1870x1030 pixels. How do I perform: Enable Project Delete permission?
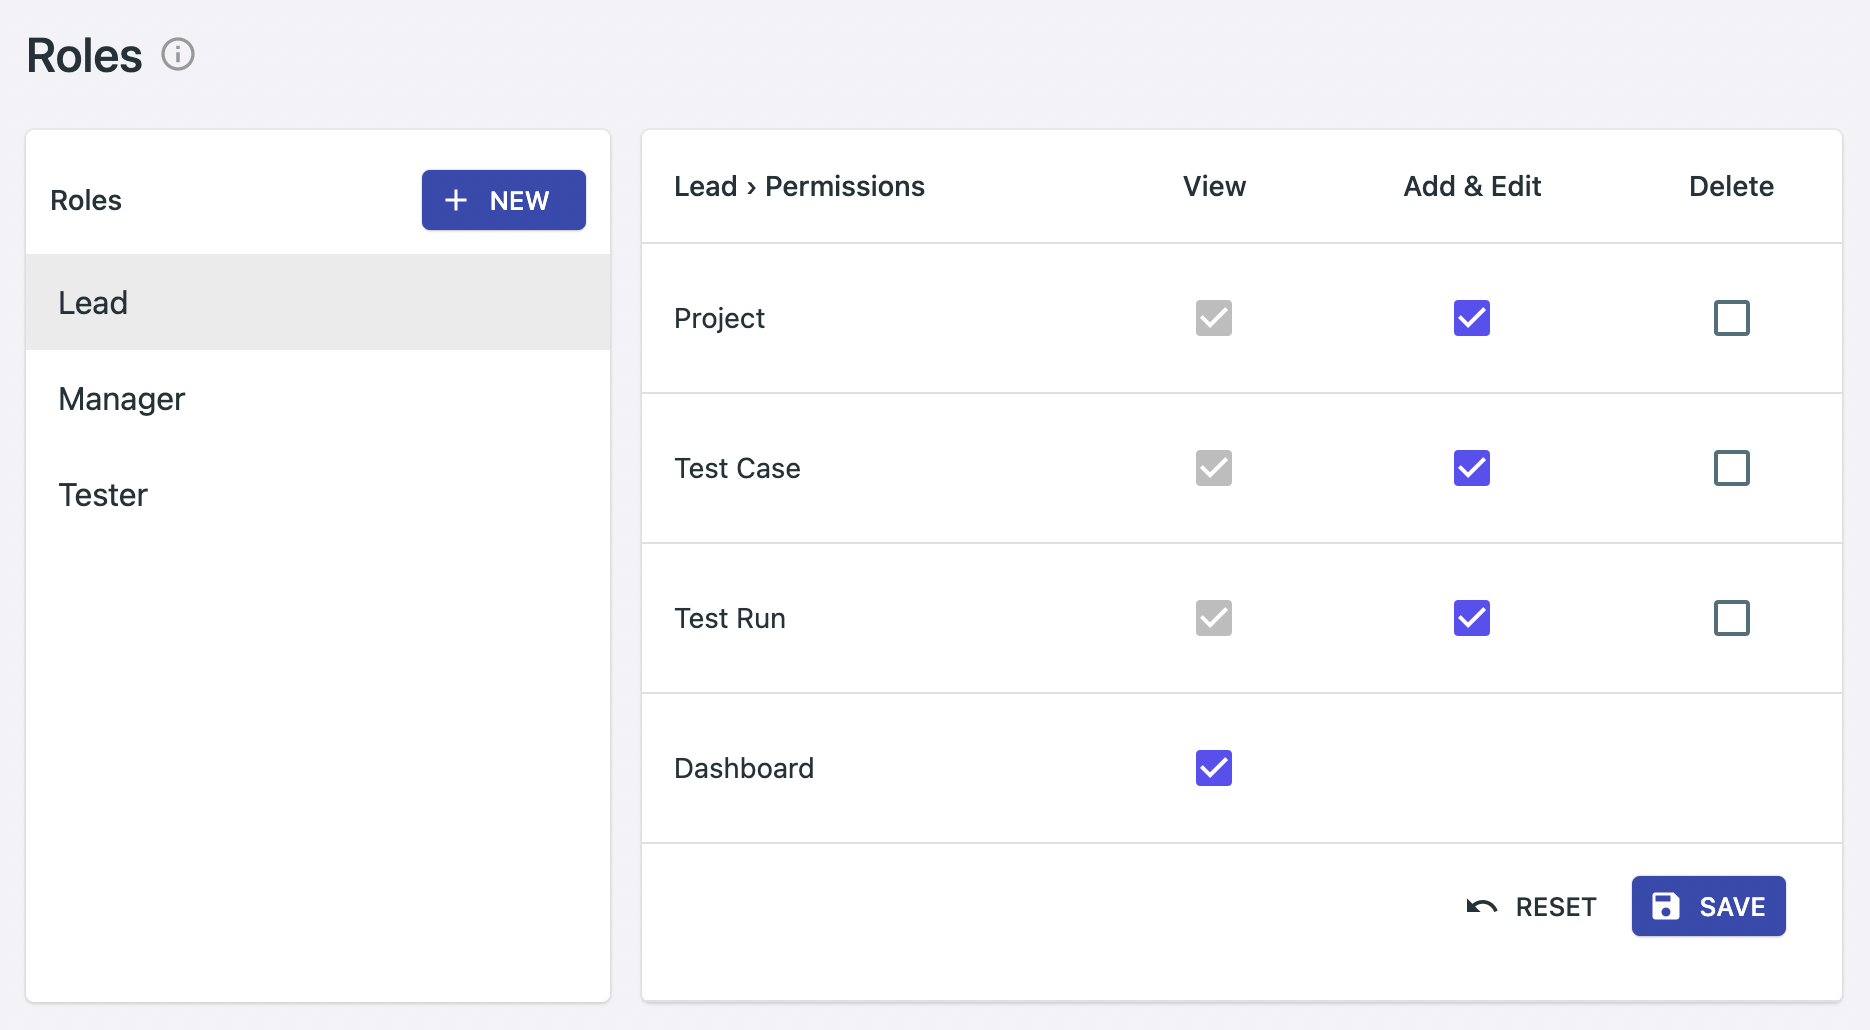(1731, 318)
